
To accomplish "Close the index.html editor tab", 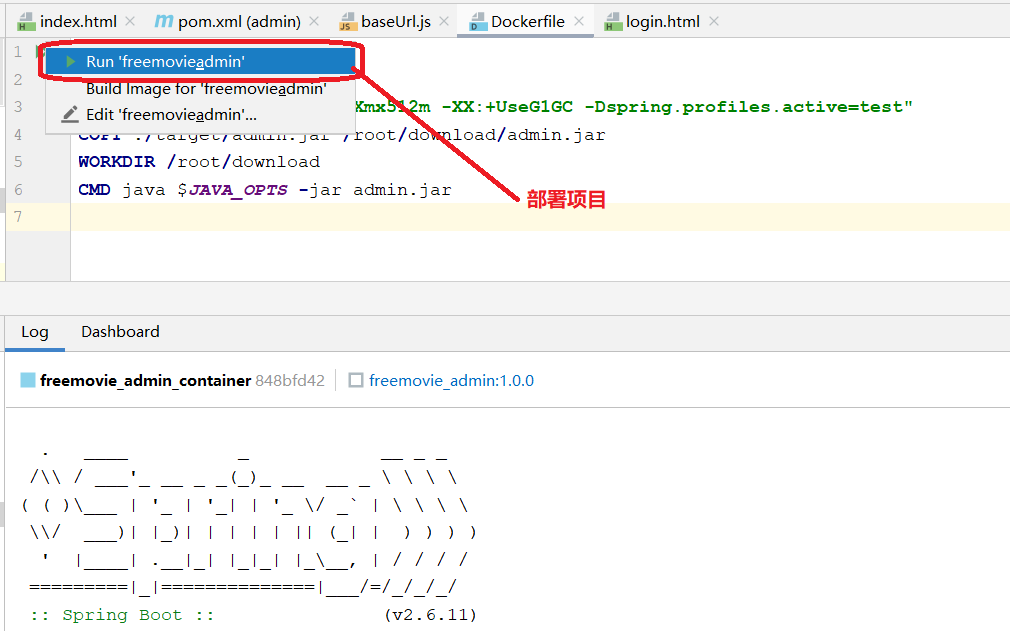I will pos(132,22).
